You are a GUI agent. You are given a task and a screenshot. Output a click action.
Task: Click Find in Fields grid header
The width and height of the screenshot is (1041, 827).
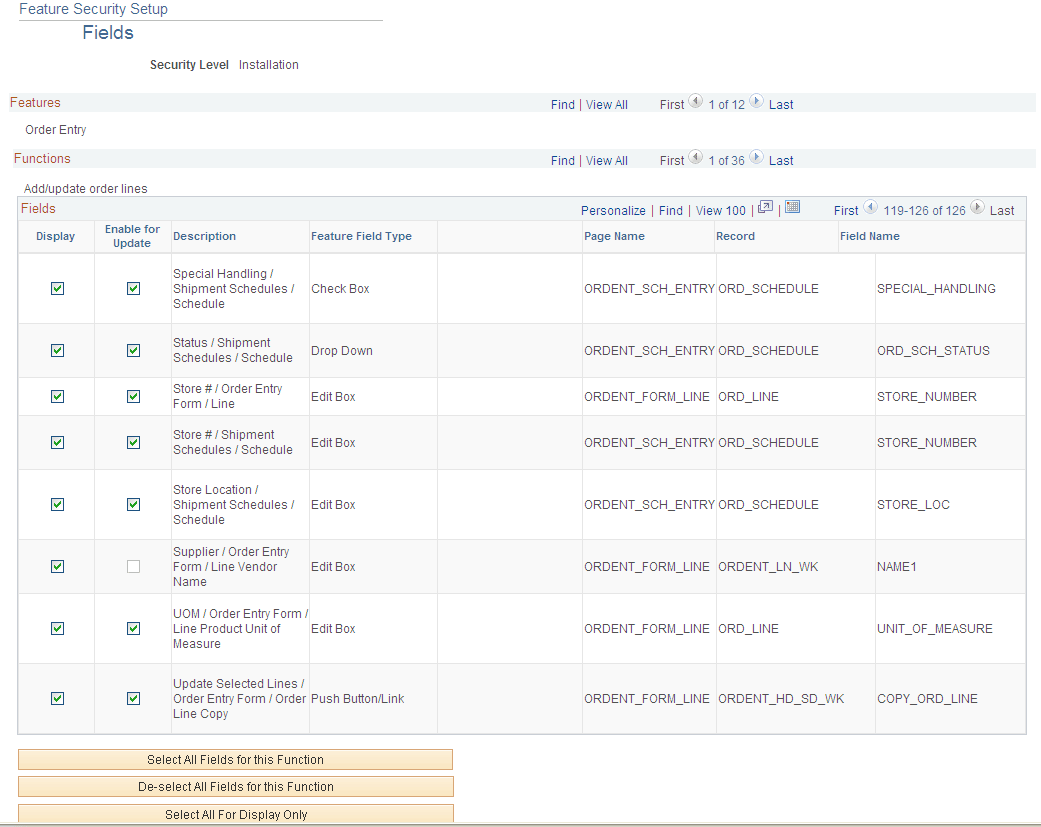click(x=671, y=210)
